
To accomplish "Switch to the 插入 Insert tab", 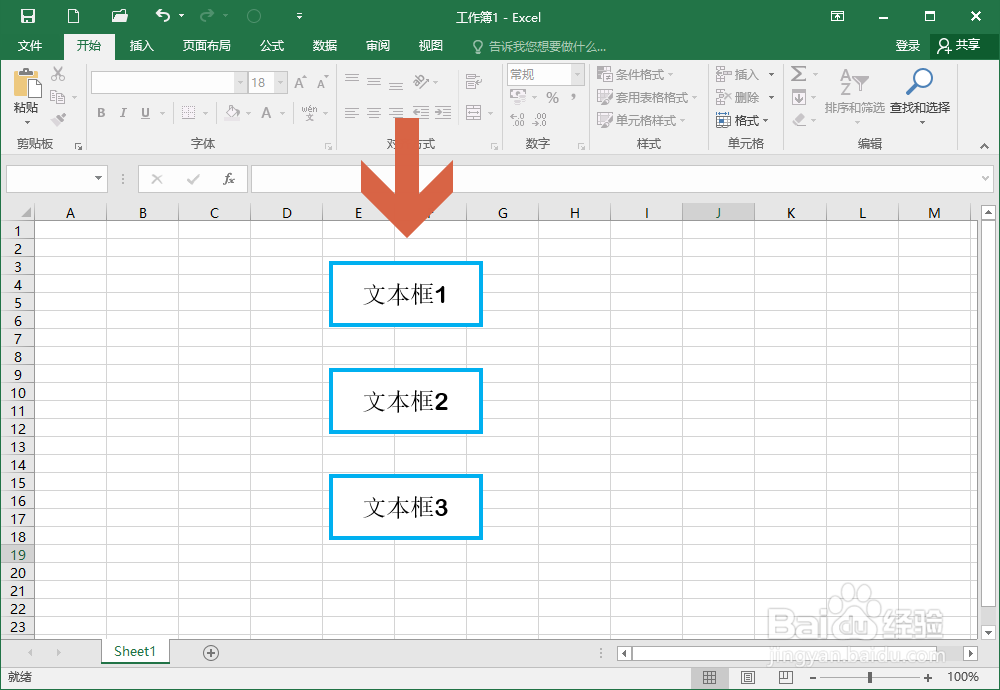I will click(x=142, y=45).
